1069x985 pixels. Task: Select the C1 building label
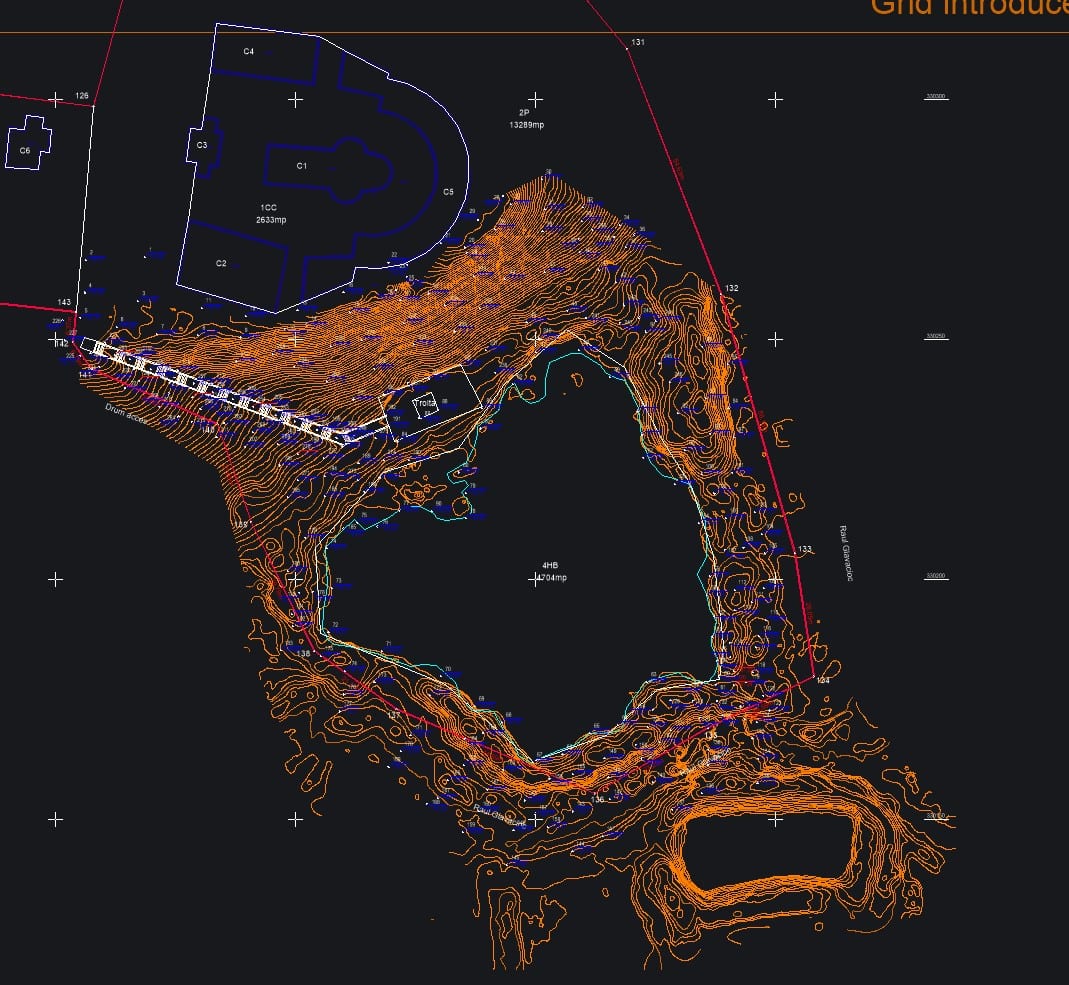(302, 166)
